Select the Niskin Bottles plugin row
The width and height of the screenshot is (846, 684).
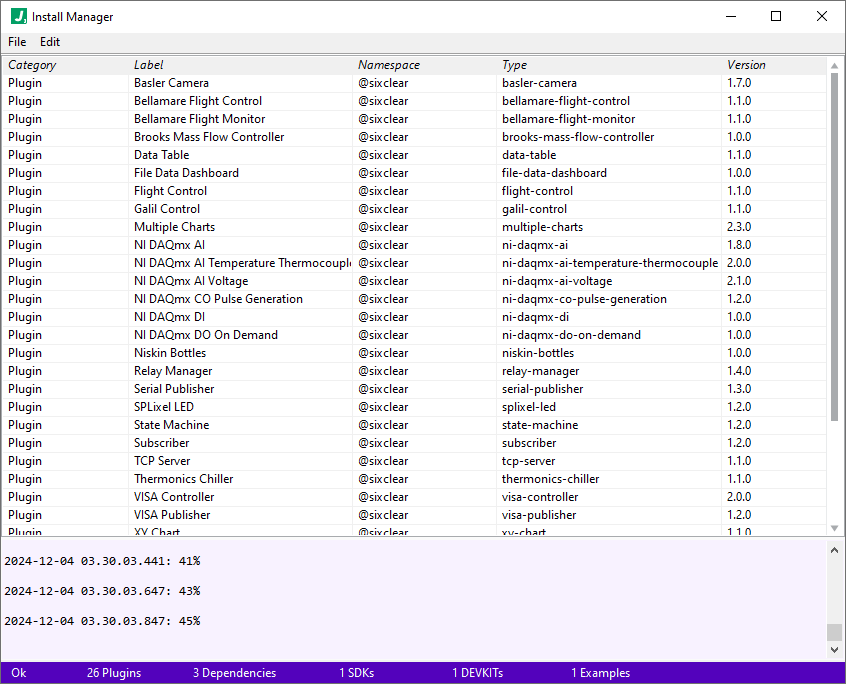click(x=300, y=352)
